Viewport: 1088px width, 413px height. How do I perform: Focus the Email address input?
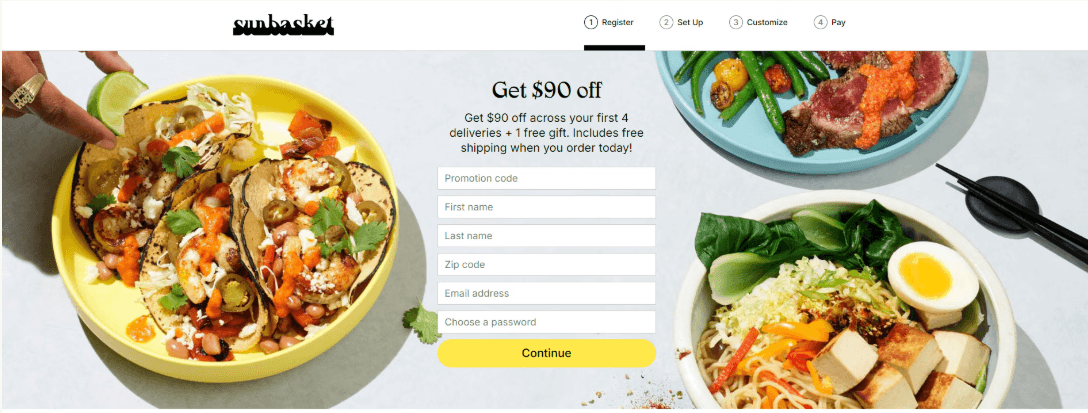pos(546,293)
